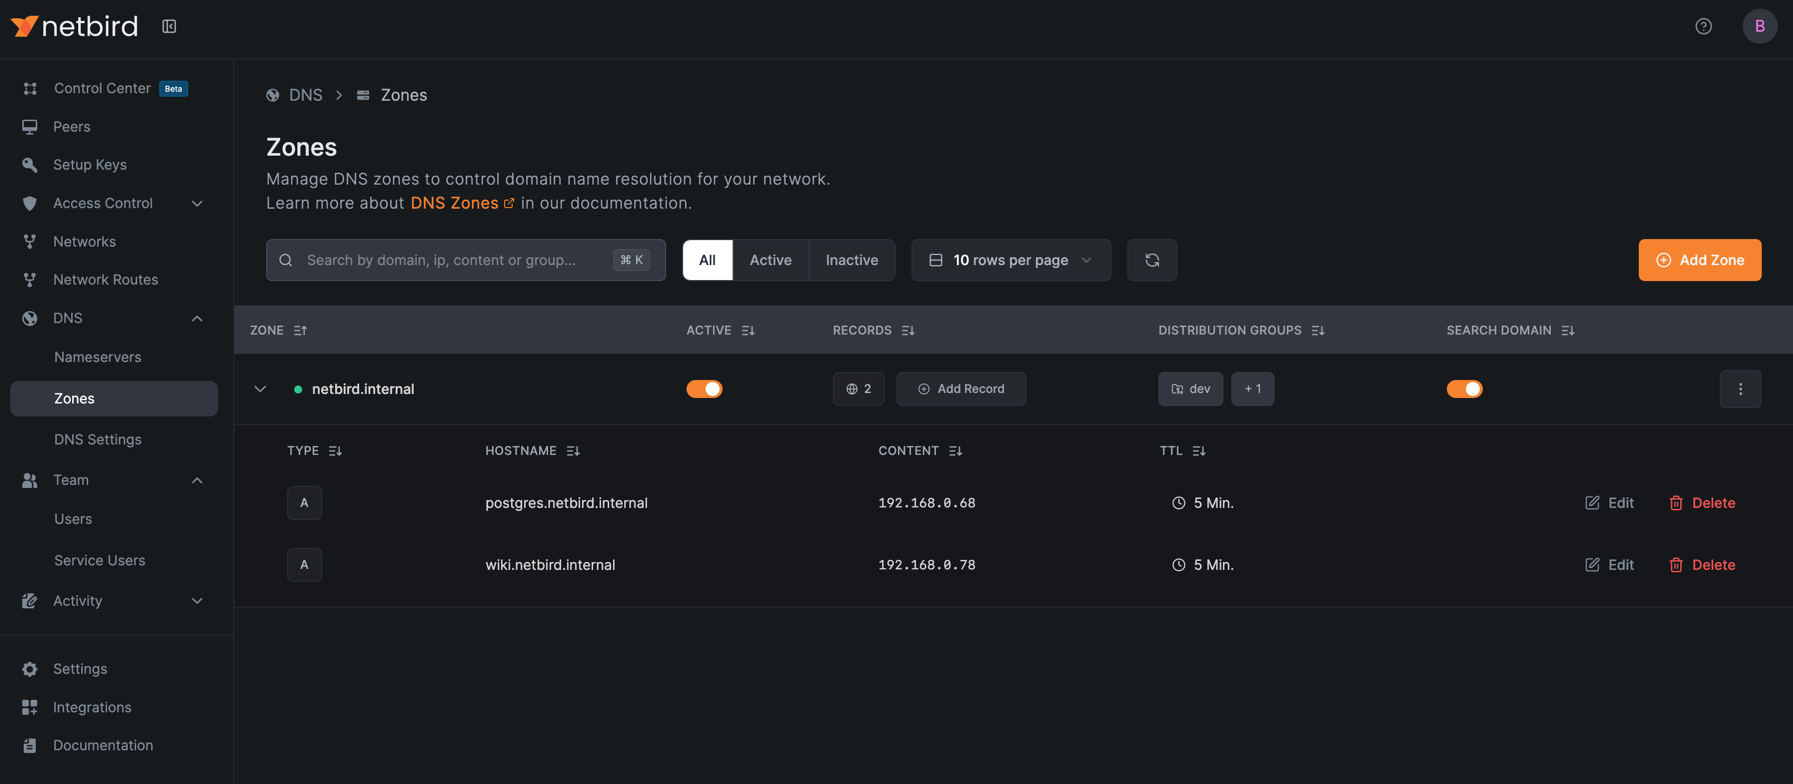Sort by the Content column icon
Image resolution: width=1793 pixels, height=784 pixels.
tap(955, 451)
